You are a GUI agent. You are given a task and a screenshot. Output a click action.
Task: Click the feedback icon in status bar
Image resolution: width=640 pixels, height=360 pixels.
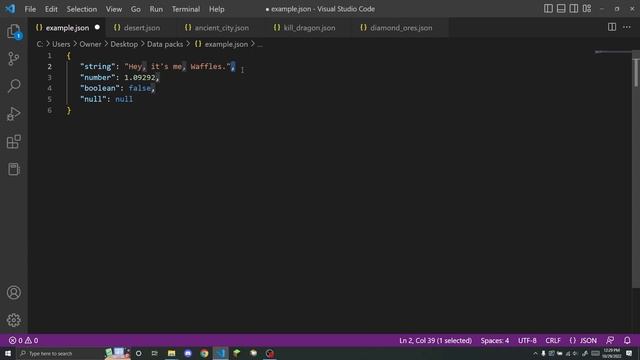(610, 340)
